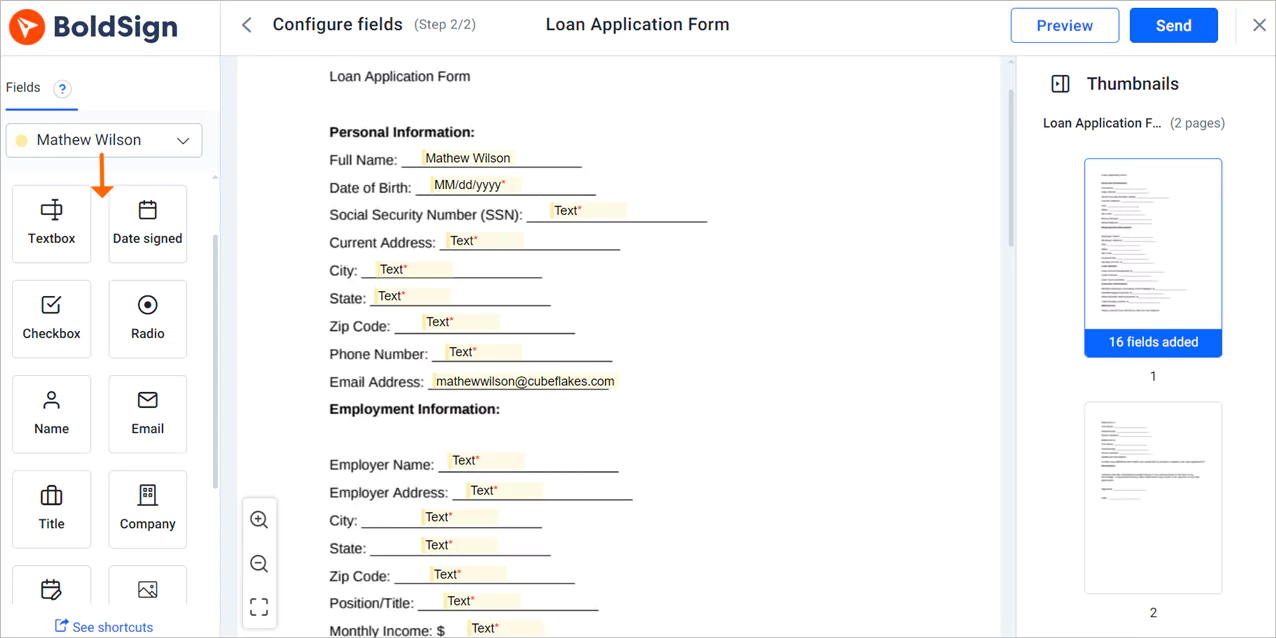Go back with the left chevron arrow
The image size is (1276, 638).
point(247,25)
